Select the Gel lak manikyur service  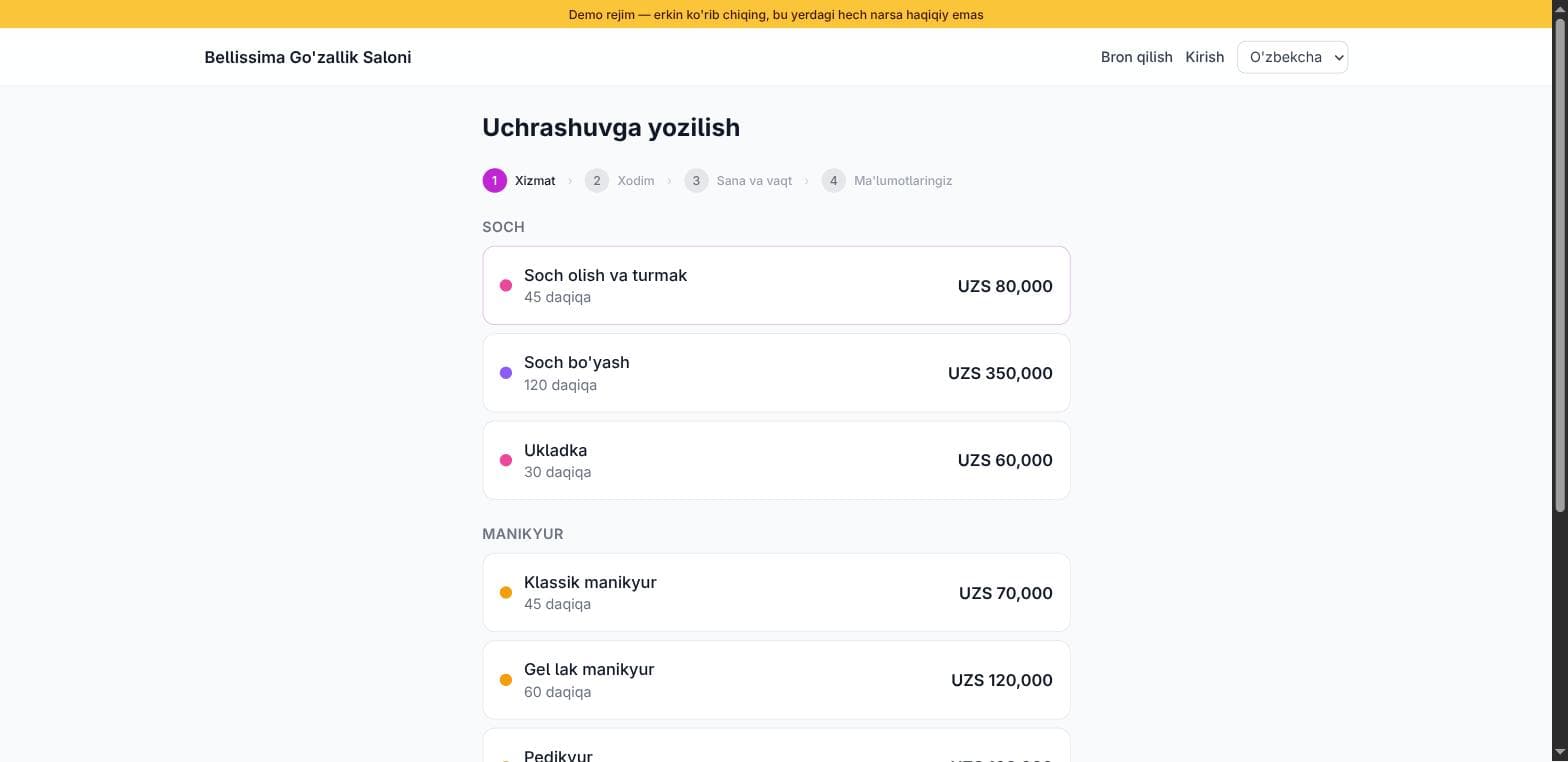click(776, 680)
